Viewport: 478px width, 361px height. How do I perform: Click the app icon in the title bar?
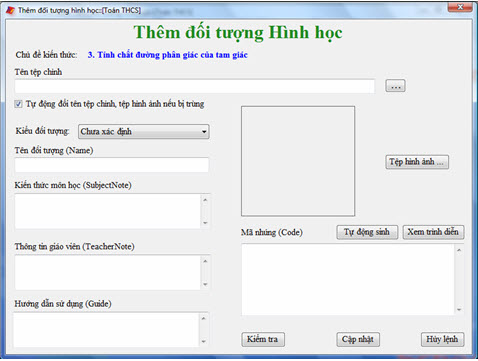coord(10,10)
